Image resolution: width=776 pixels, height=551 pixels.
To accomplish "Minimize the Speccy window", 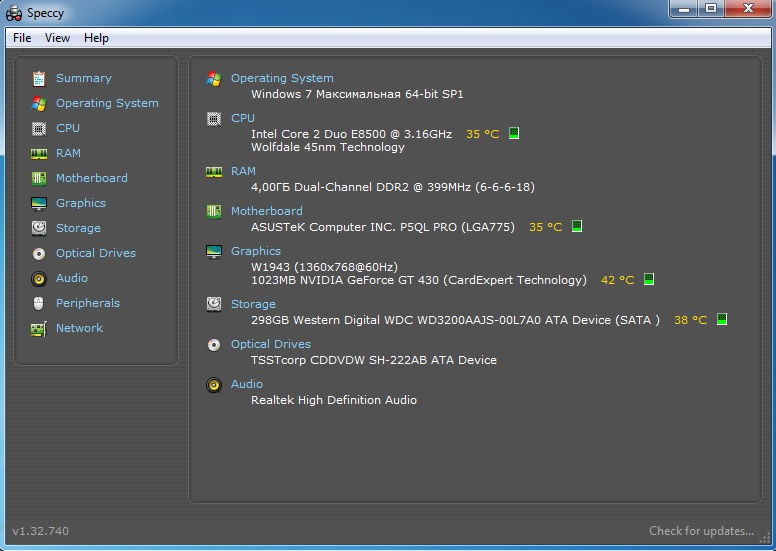I will 684,9.
